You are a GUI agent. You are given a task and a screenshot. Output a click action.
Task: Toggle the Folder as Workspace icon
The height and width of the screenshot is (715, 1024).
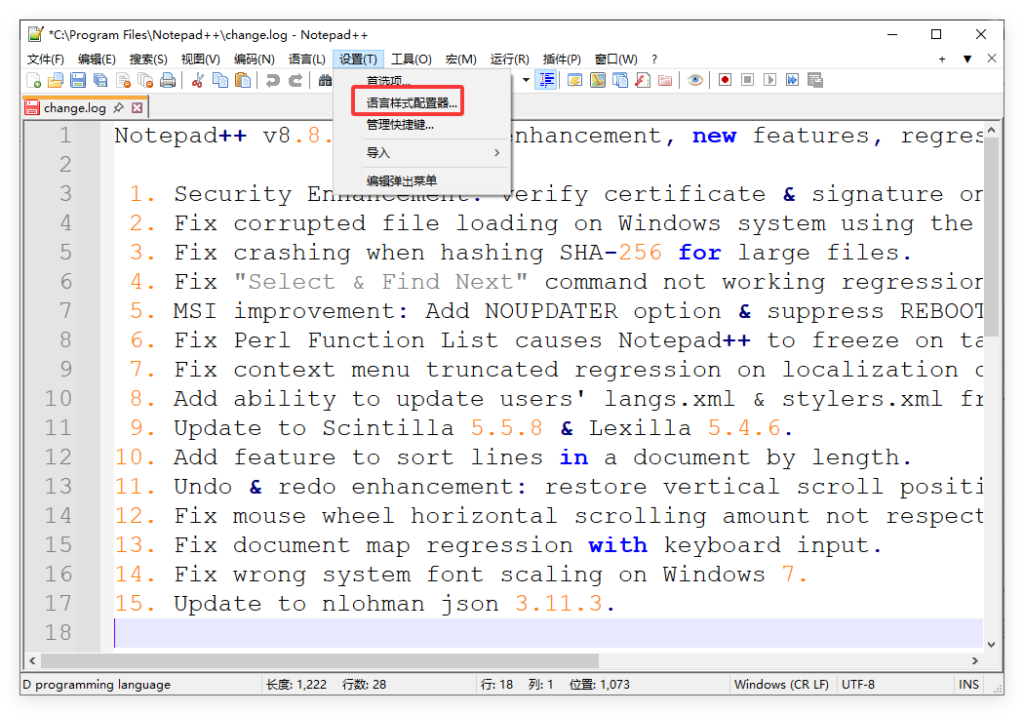665,80
